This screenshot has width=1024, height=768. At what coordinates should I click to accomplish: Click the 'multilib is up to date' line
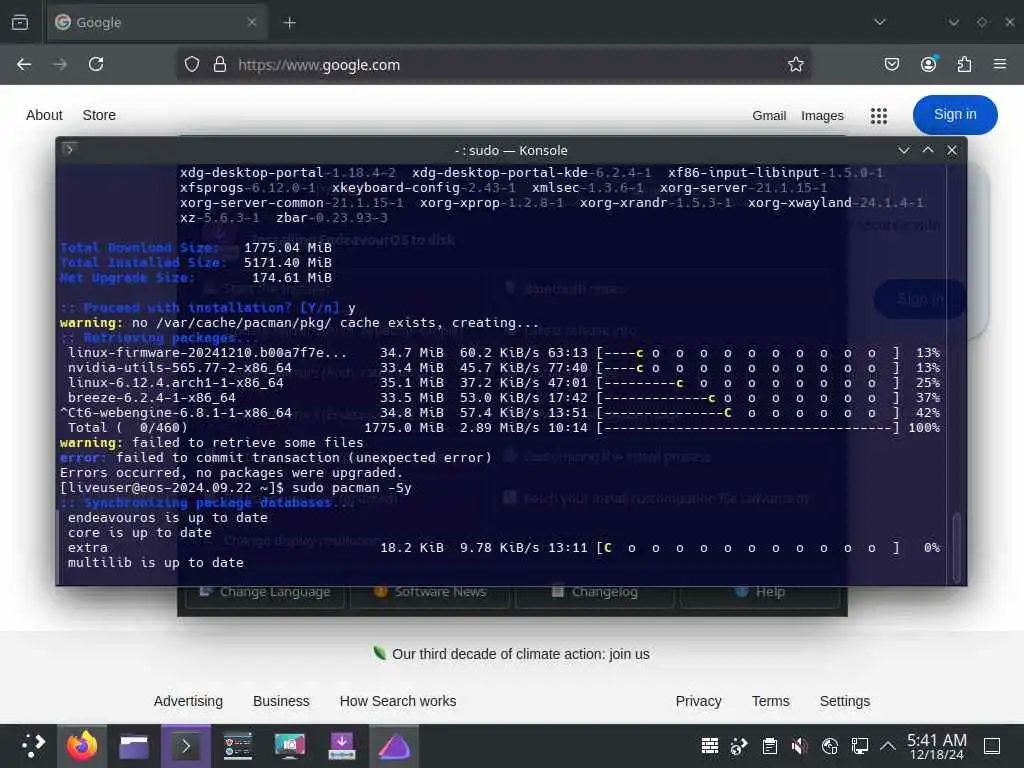(155, 562)
